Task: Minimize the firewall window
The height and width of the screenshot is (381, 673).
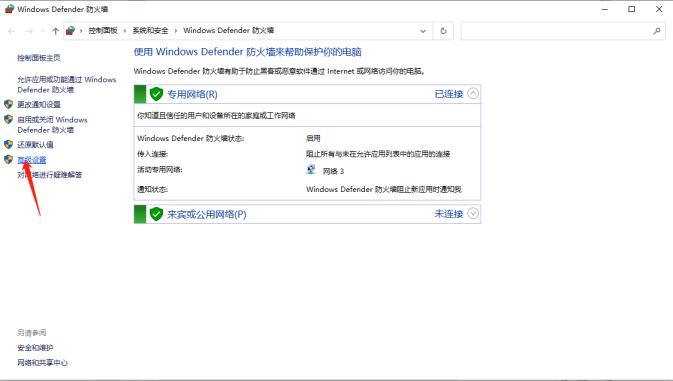Action: point(605,9)
